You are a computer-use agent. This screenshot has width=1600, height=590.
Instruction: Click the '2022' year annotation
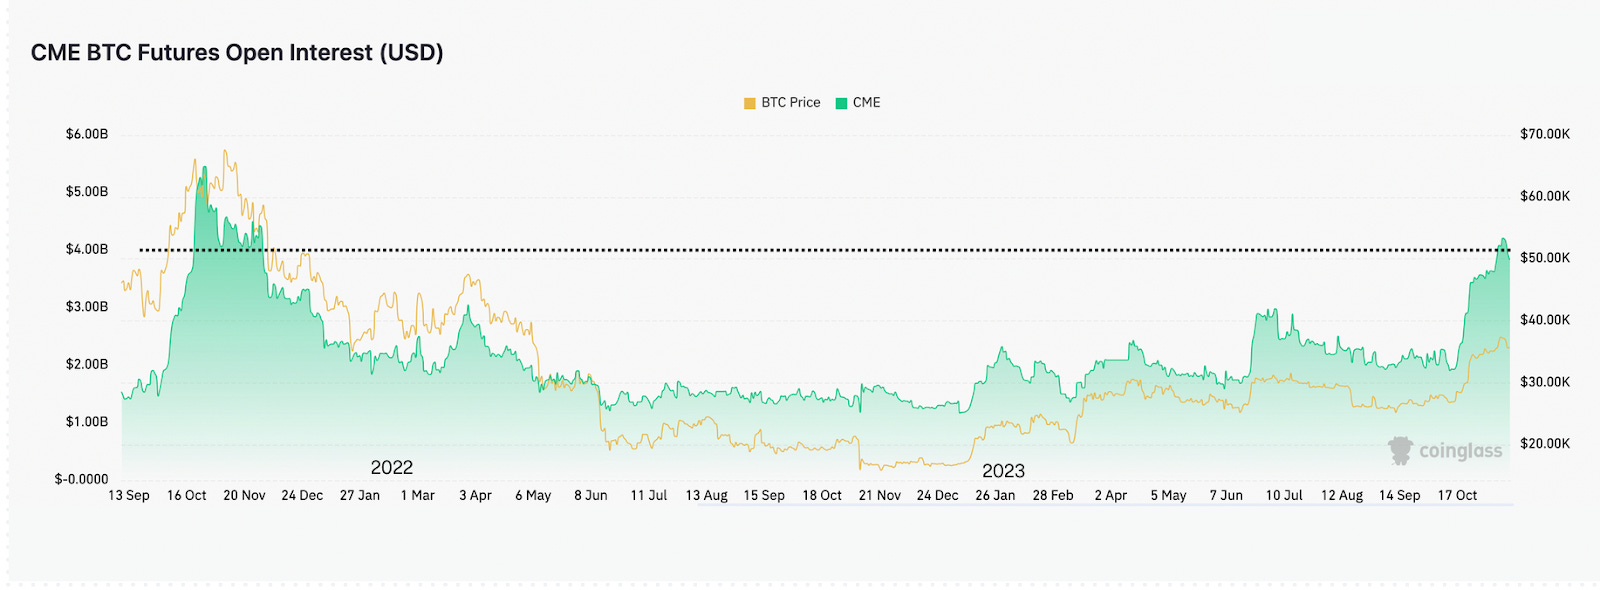tap(392, 468)
